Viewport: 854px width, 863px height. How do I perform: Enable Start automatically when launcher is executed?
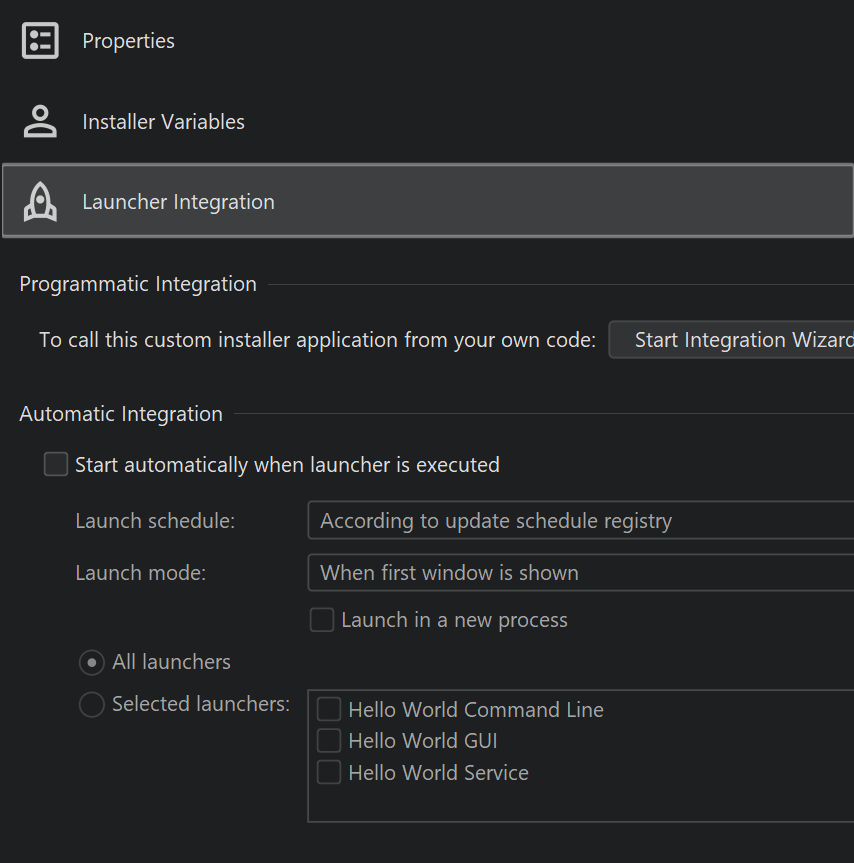click(57, 465)
